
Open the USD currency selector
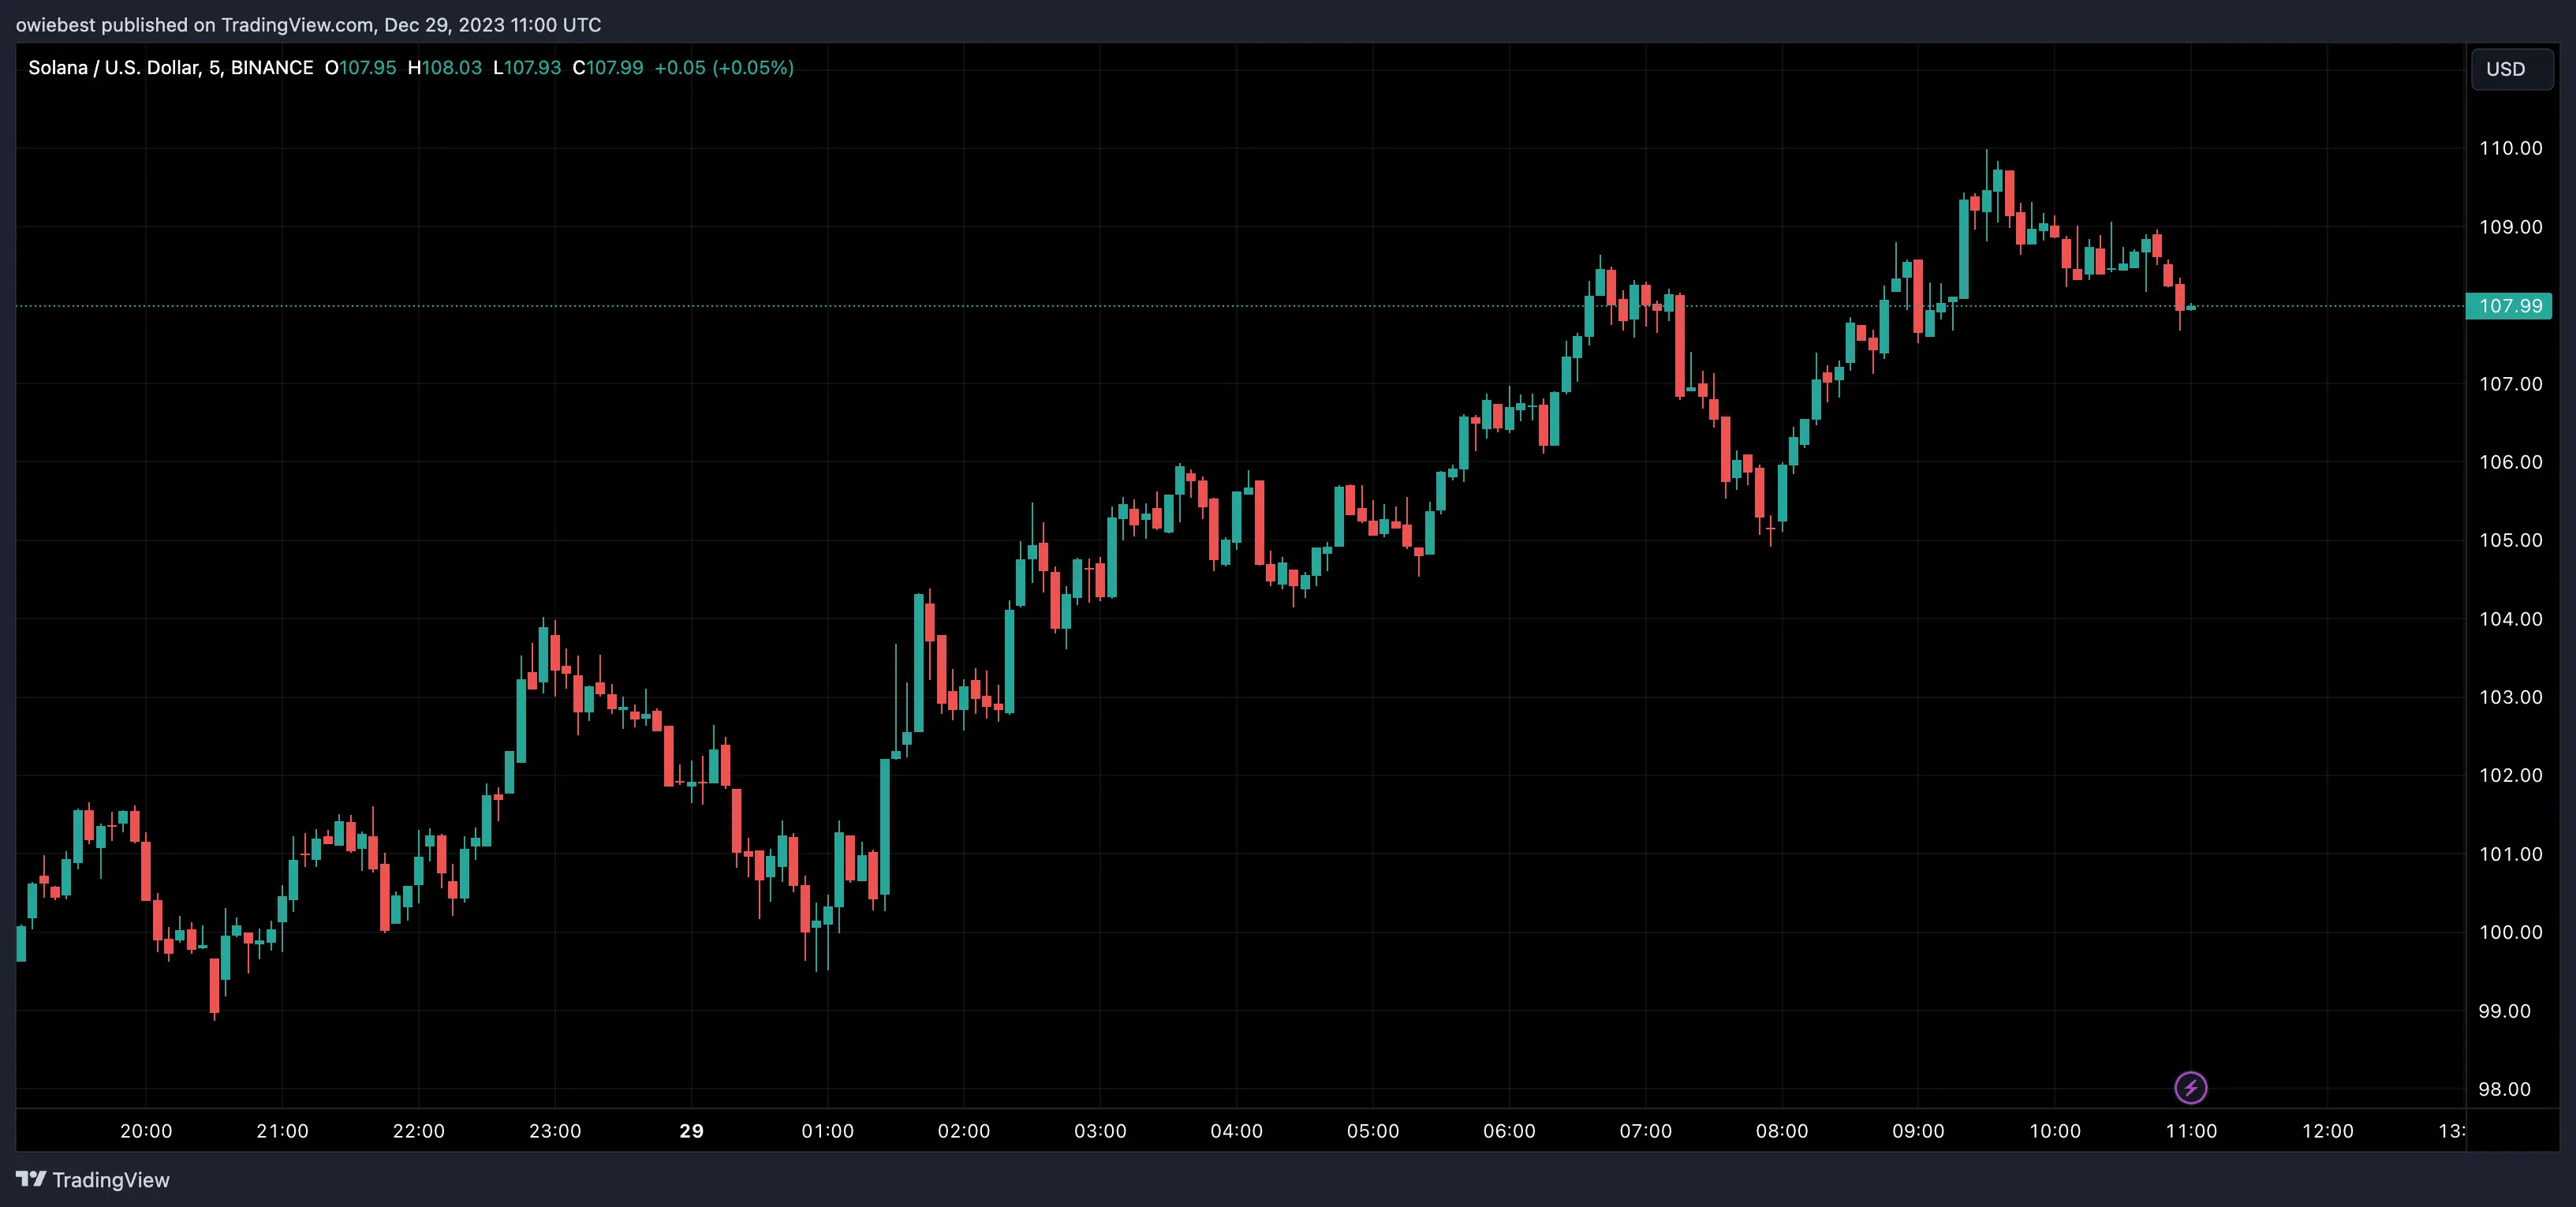click(x=2511, y=68)
